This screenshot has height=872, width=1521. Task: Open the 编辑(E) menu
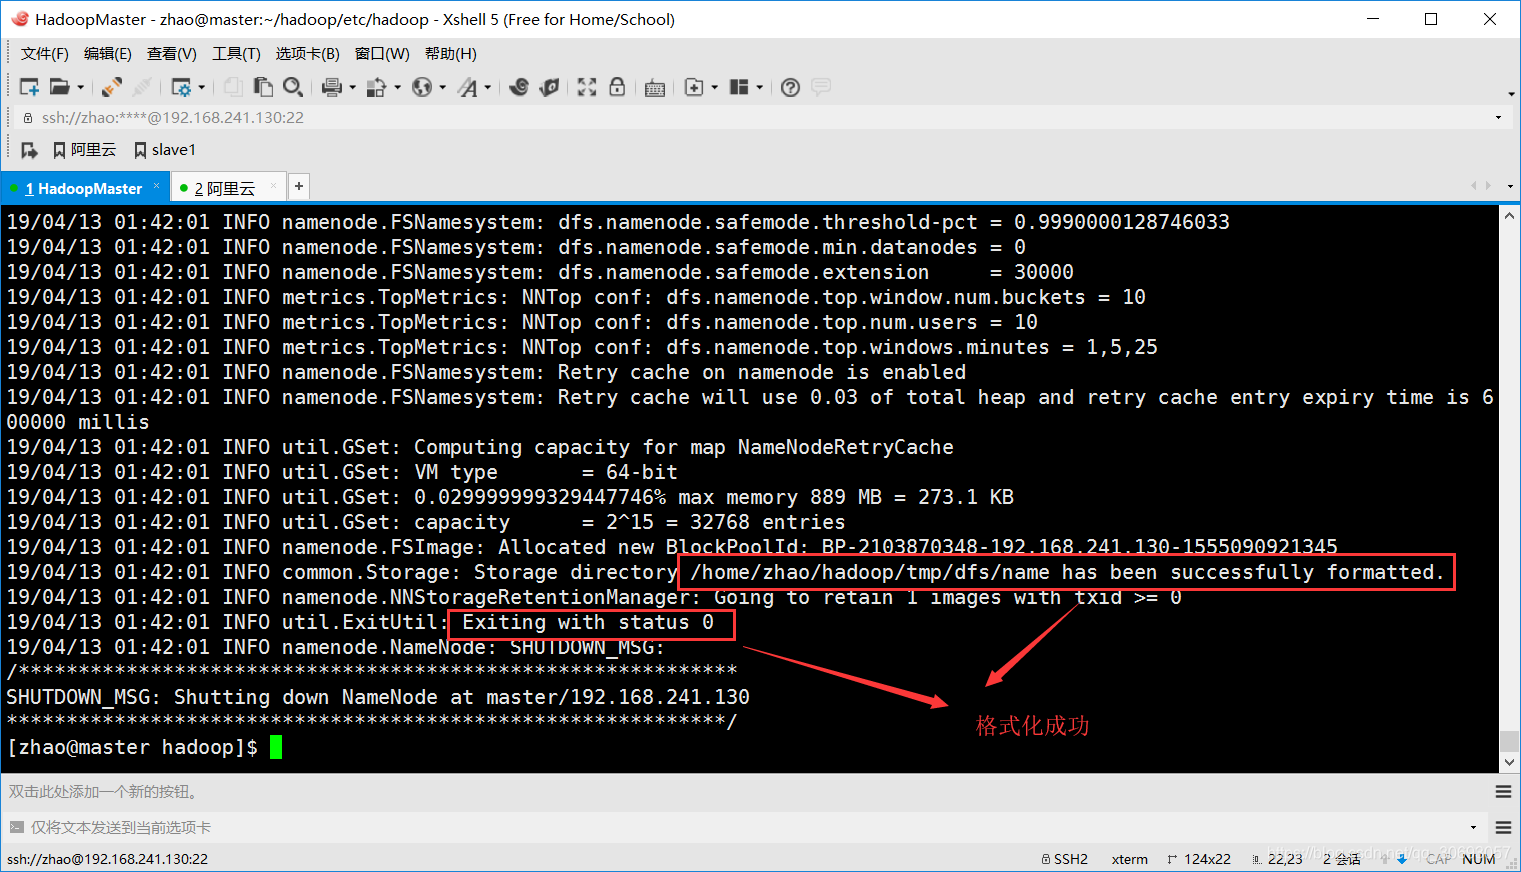pos(108,53)
